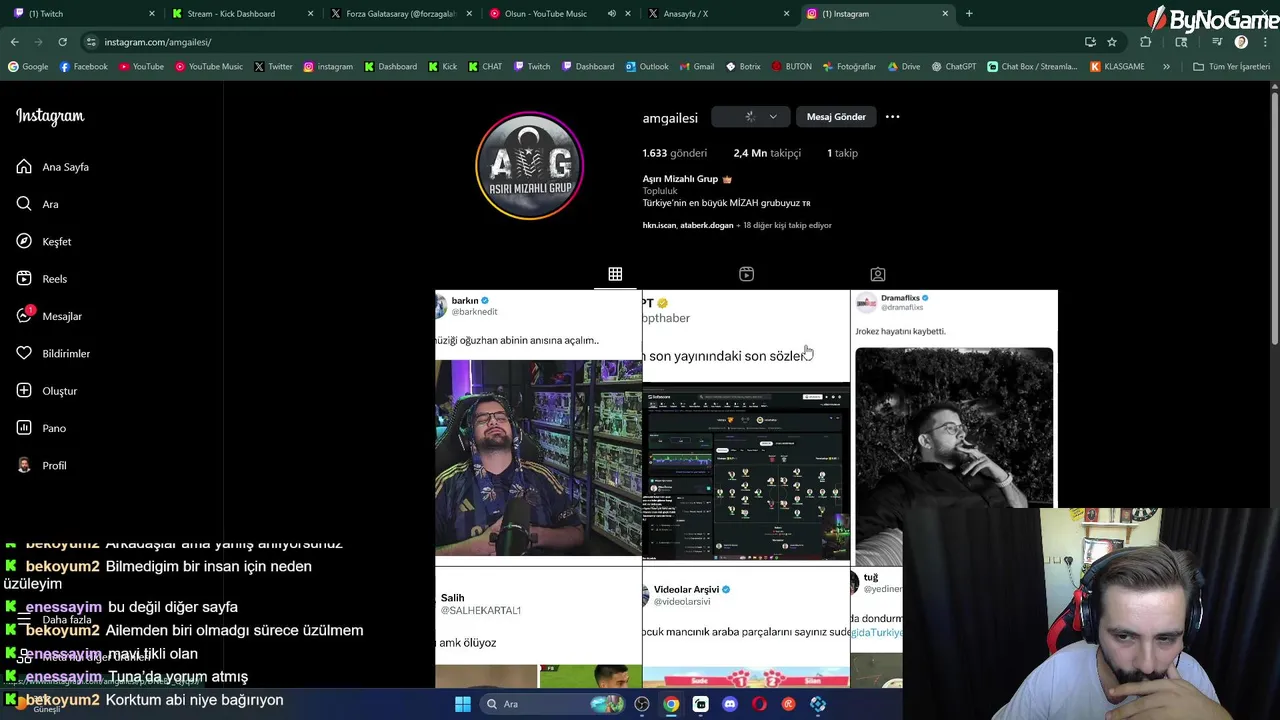Open the Videolar Arşivi post thumbnail
1280x720 pixels.
[x=746, y=627]
